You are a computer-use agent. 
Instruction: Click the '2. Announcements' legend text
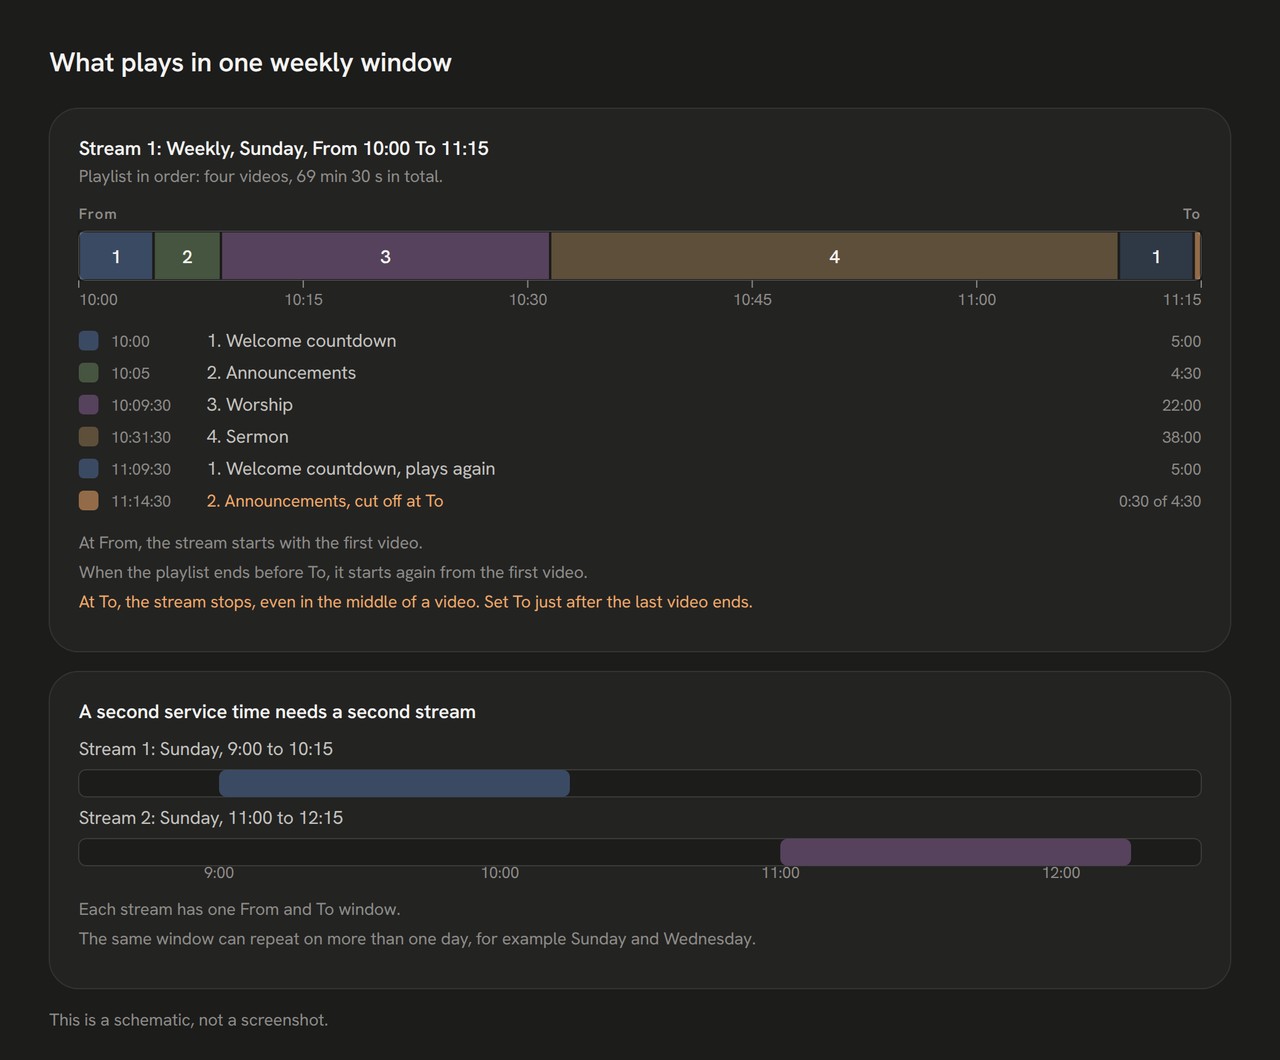point(281,373)
